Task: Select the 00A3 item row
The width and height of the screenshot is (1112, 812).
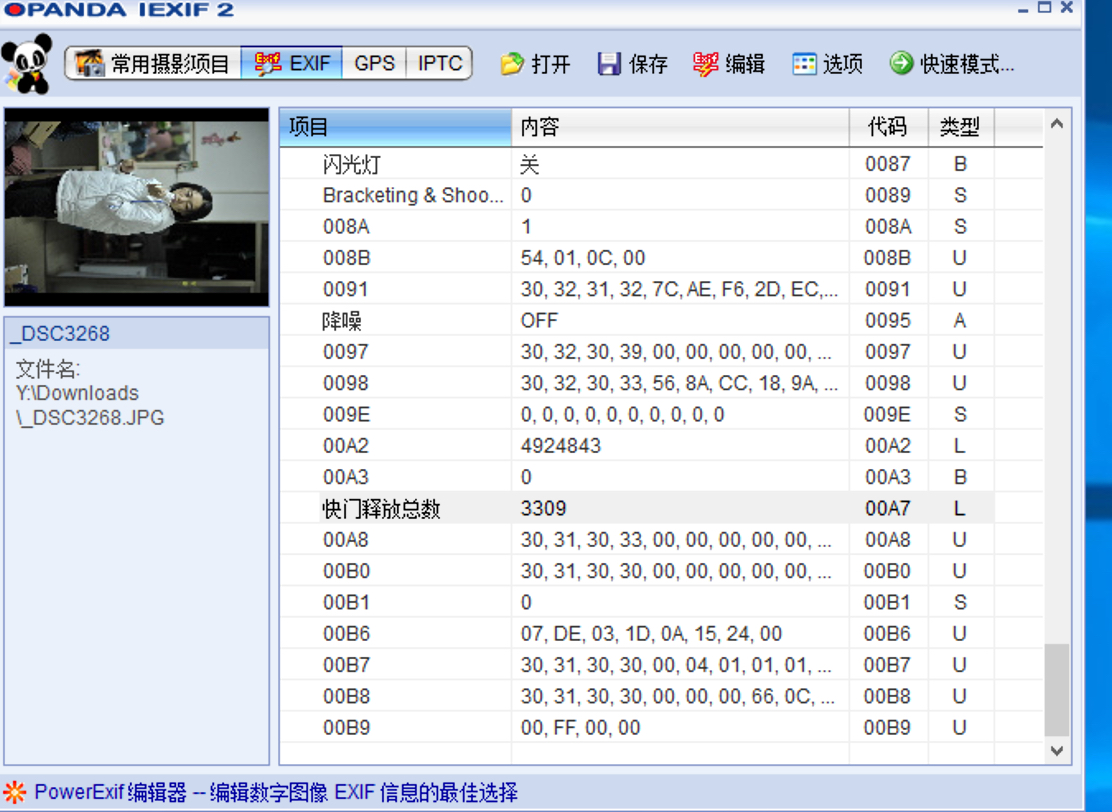Action: (x=661, y=477)
